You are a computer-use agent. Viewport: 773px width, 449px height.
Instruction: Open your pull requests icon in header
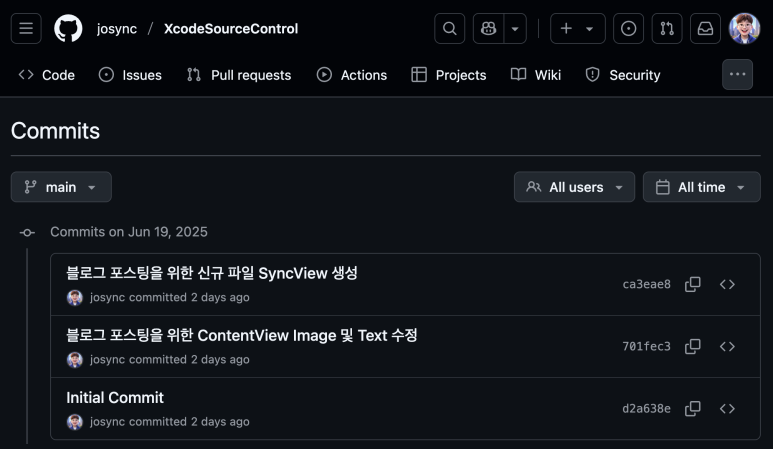click(x=667, y=29)
